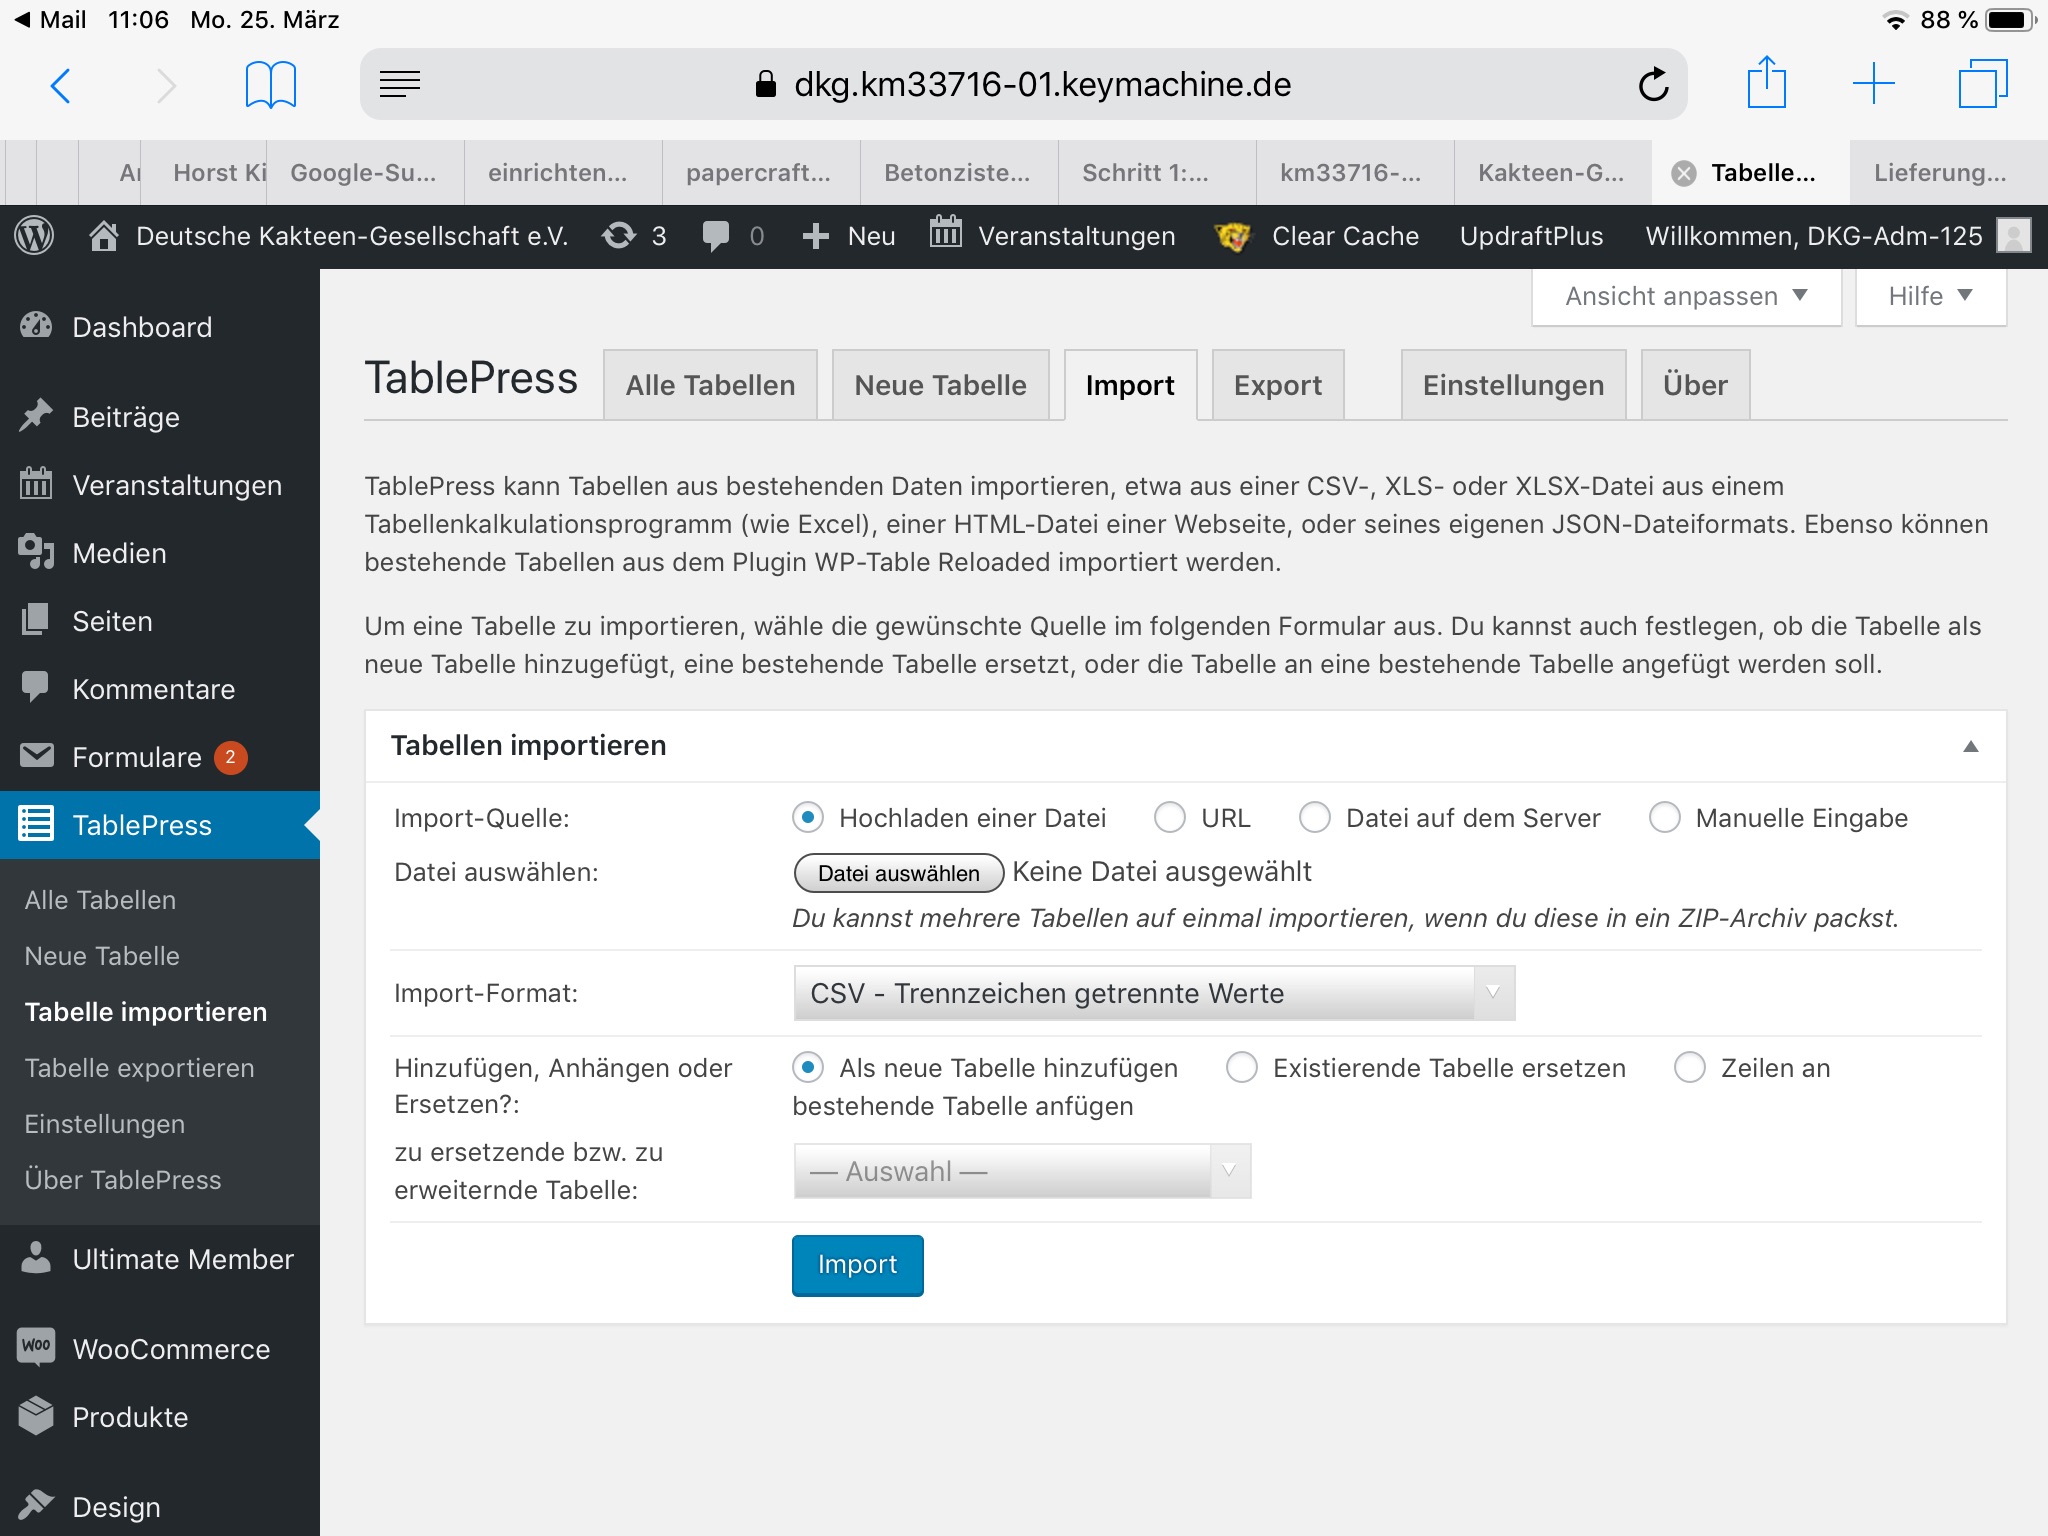Switch to the Export tab
Image resolution: width=2048 pixels, height=1536 pixels.
1277,385
